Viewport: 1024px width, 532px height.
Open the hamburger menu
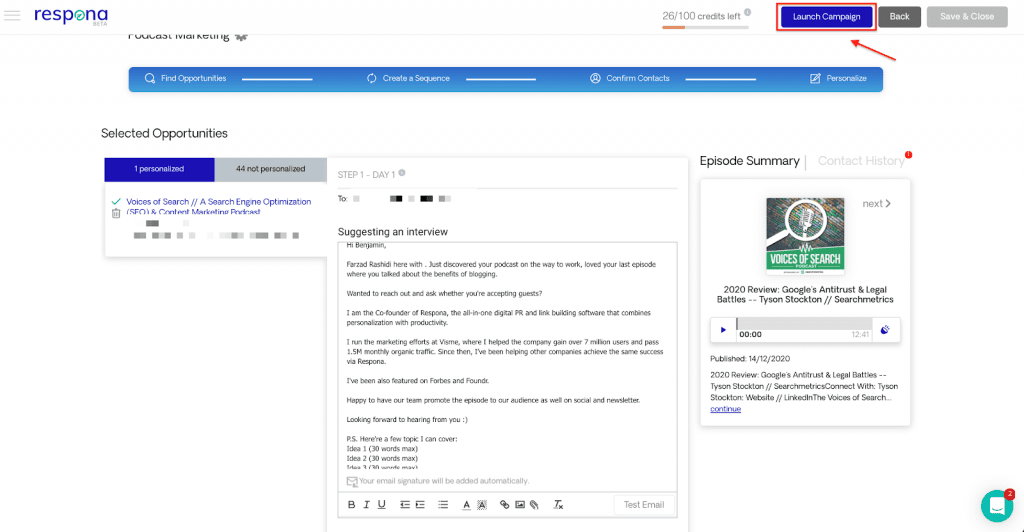coord(12,15)
